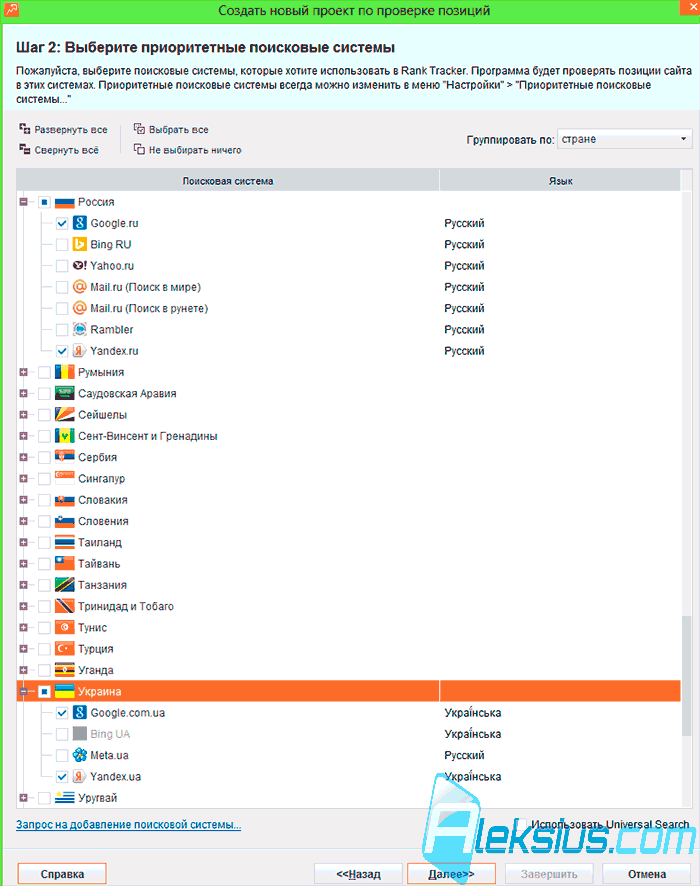Viewport: 700px width, 886px height.
Task: Open Запрос на добавление поисковой системы link
Action: pyautogui.click(x=128, y=824)
